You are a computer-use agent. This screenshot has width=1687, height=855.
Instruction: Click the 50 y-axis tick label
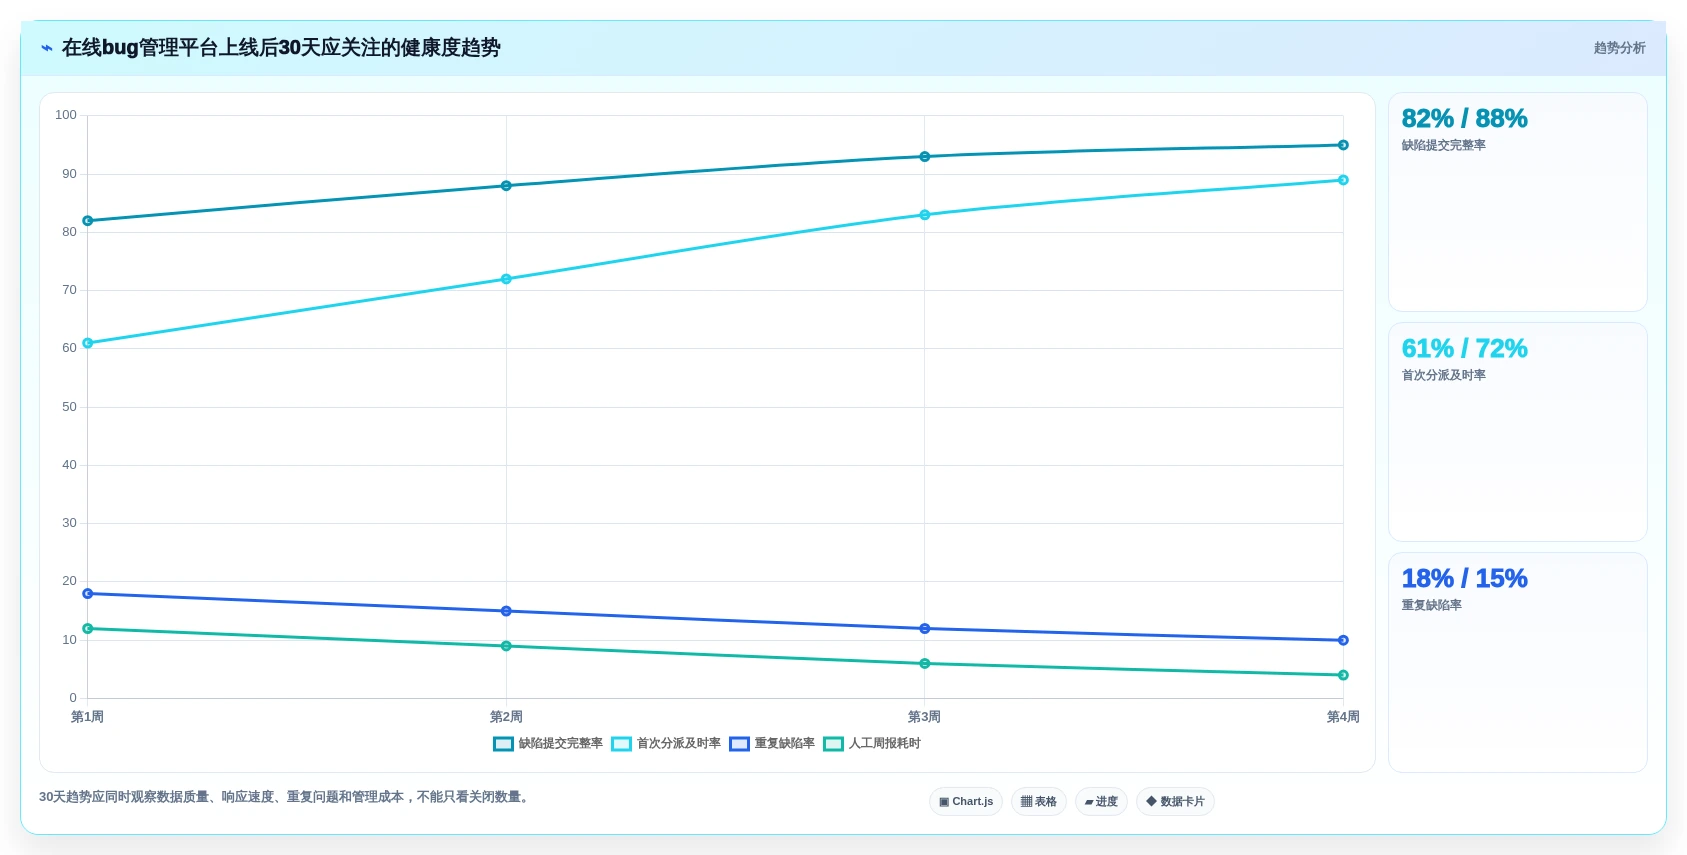[69, 407]
